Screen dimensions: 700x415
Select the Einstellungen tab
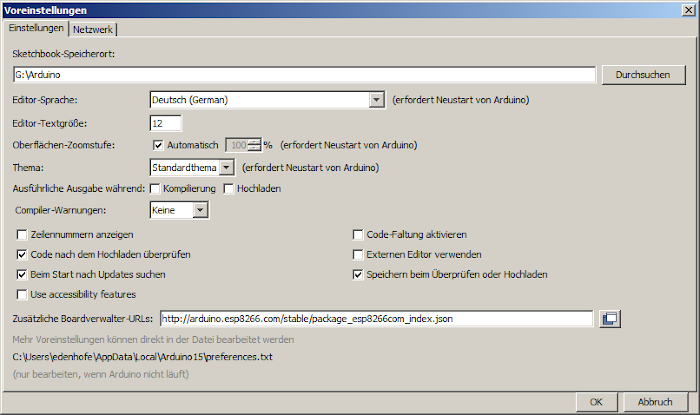coord(36,29)
